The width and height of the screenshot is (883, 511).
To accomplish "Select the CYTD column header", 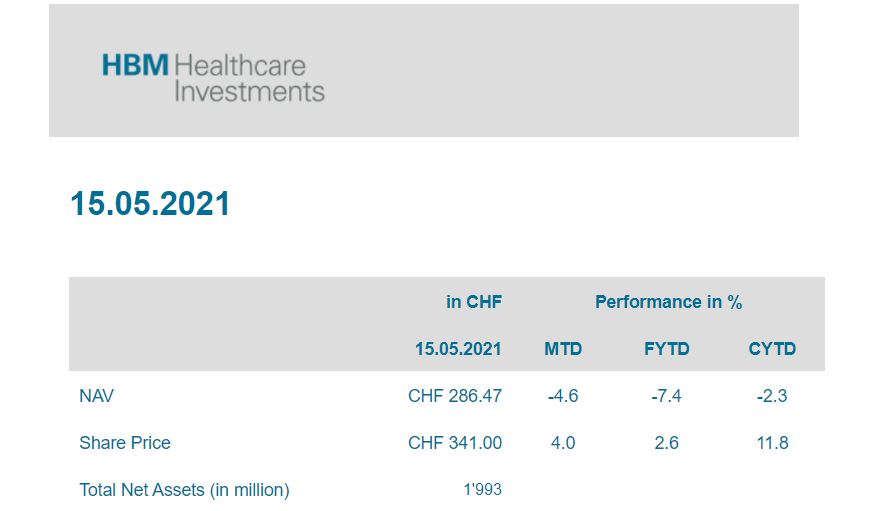I will point(772,349).
